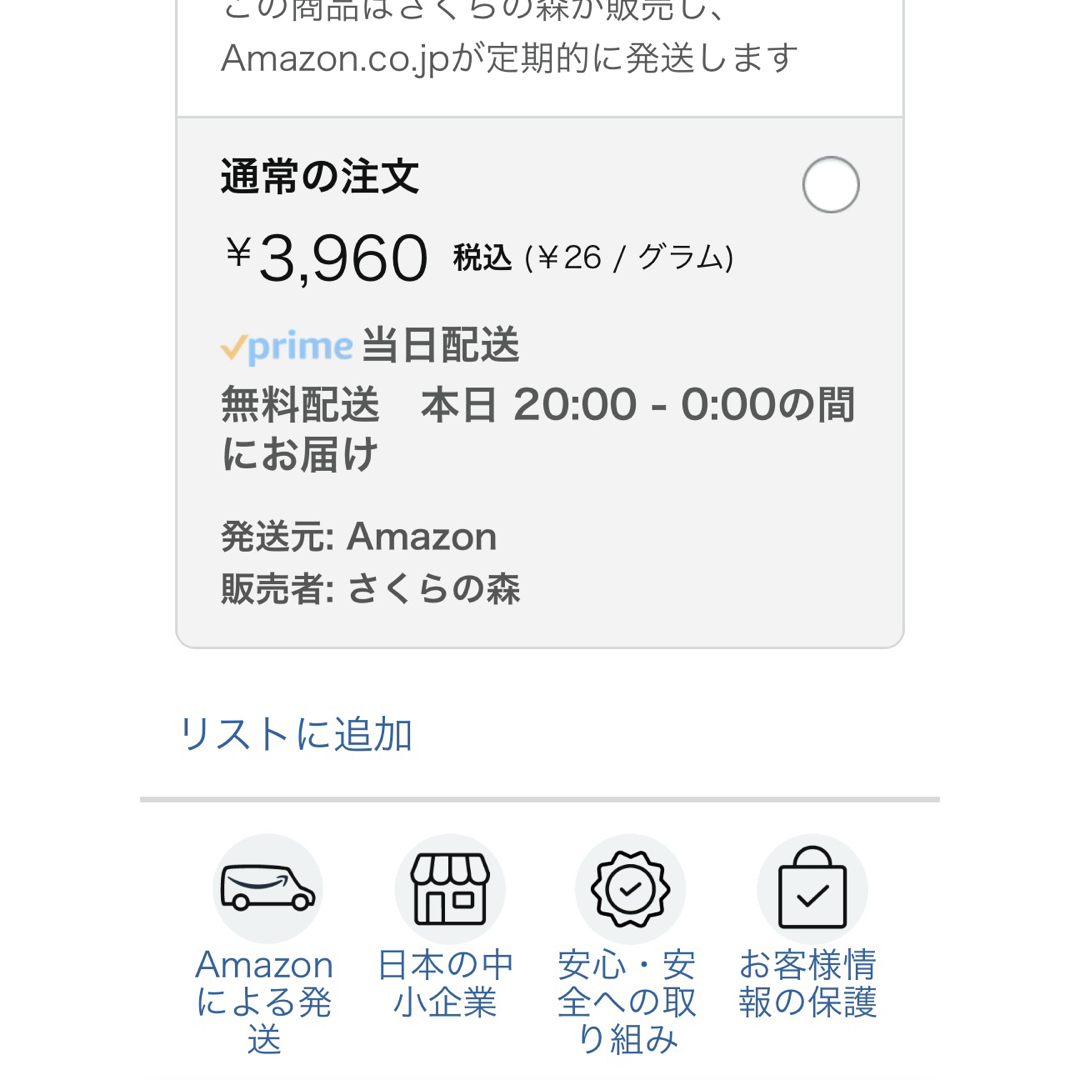This screenshot has width=1080, height=1080.
Task: Click the 通常の注文 heading
Action: click(x=320, y=176)
